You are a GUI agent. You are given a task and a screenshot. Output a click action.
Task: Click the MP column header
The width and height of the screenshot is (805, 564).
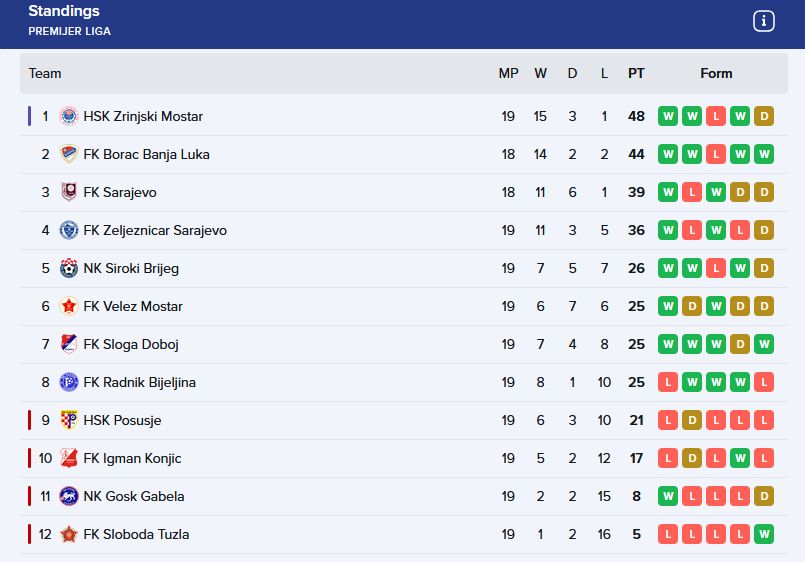coord(508,73)
